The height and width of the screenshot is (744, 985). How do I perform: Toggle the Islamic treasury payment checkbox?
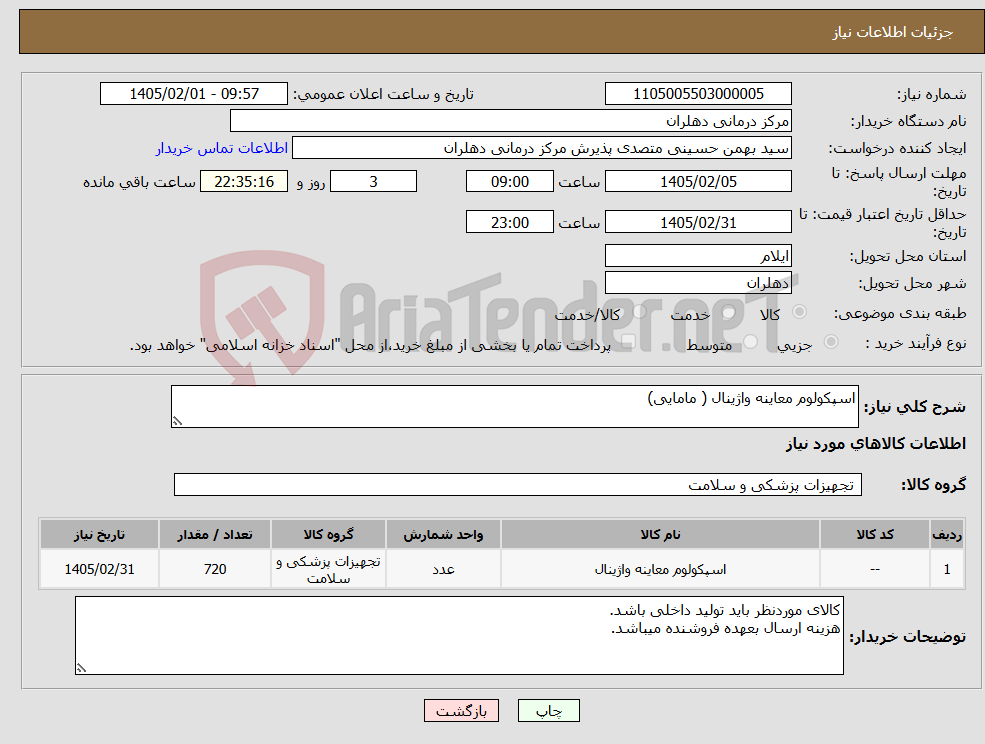click(x=628, y=342)
